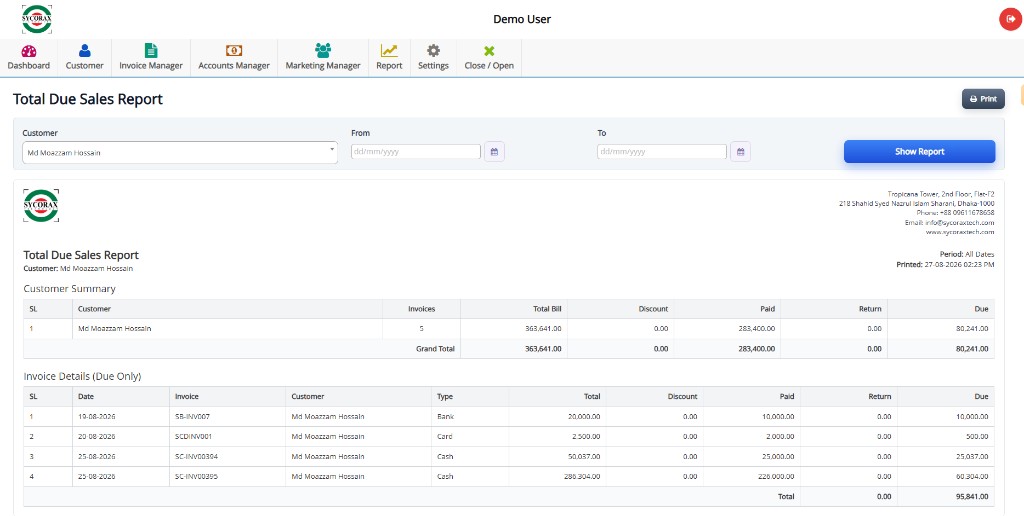Click date 19-08-2026 in invoice details
Viewport: 1024px width, 516px height.
(97, 417)
